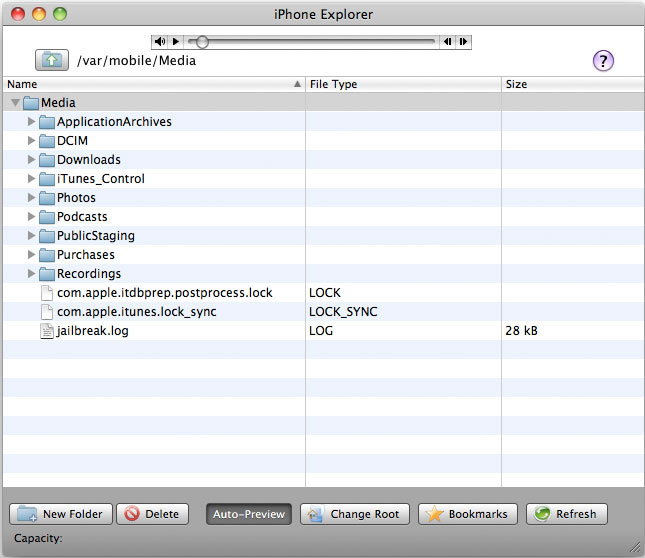
Task: Open Bookmarks with the star icon
Action: click(x=467, y=514)
